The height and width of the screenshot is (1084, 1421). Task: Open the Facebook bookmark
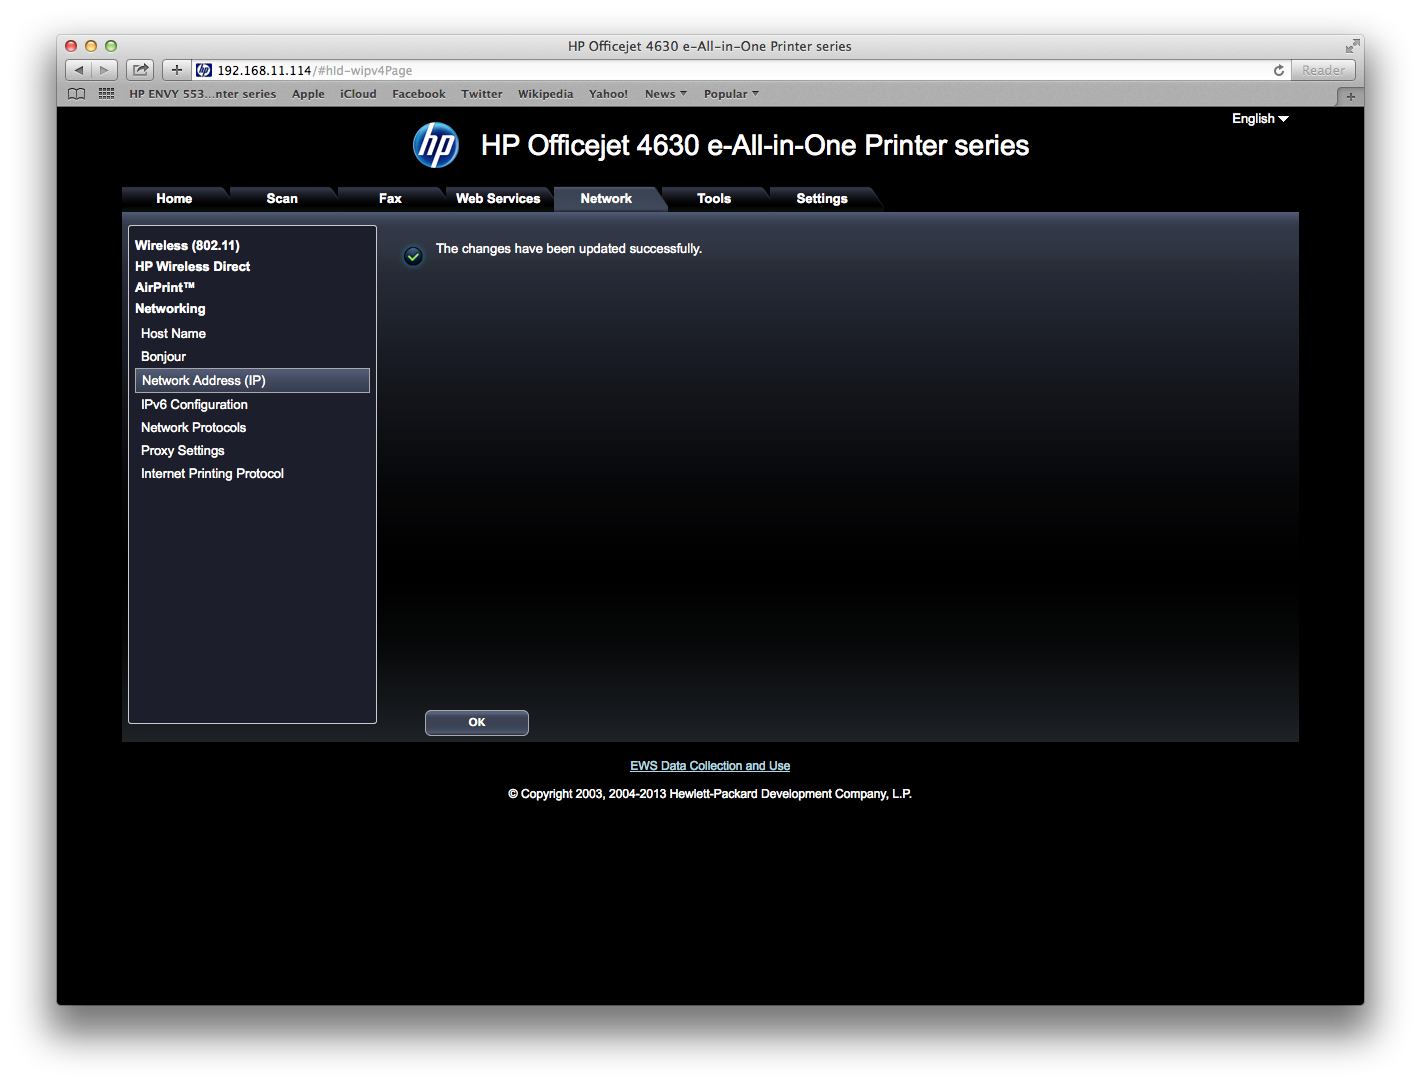click(x=419, y=94)
